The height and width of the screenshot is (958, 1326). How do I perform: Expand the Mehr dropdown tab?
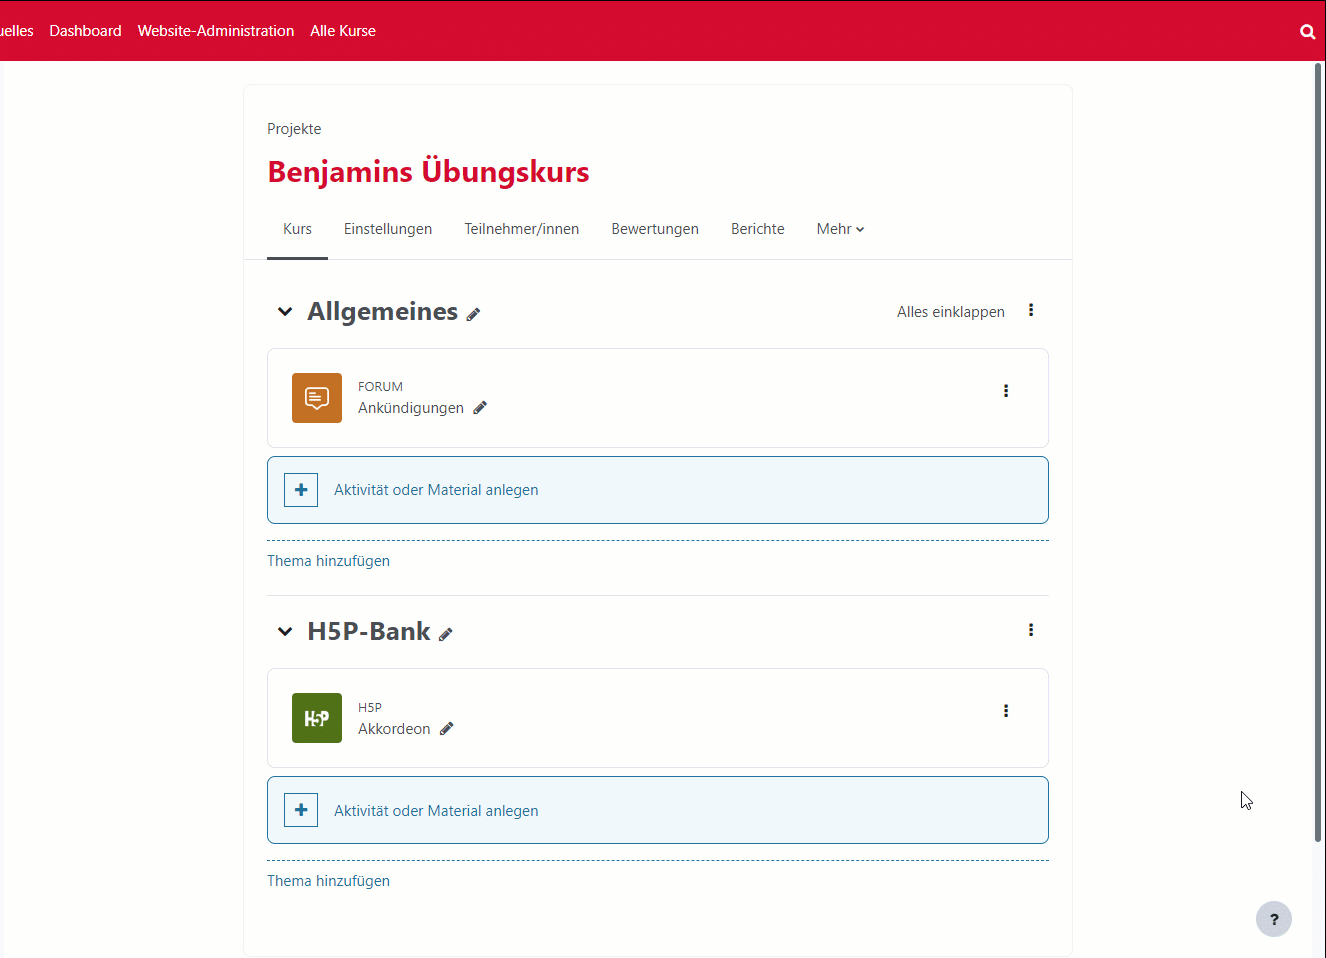(840, 229)
